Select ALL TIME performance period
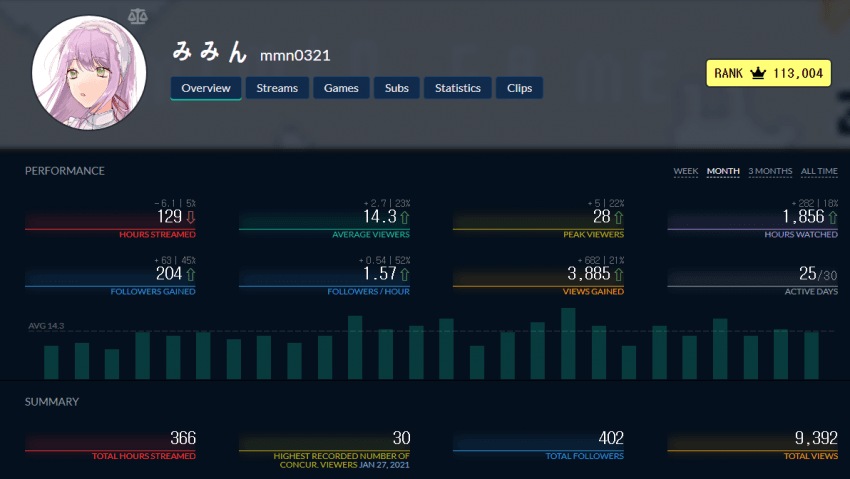Image resolution: width=850 pixels, height=479 pixels. coord(819,171)
